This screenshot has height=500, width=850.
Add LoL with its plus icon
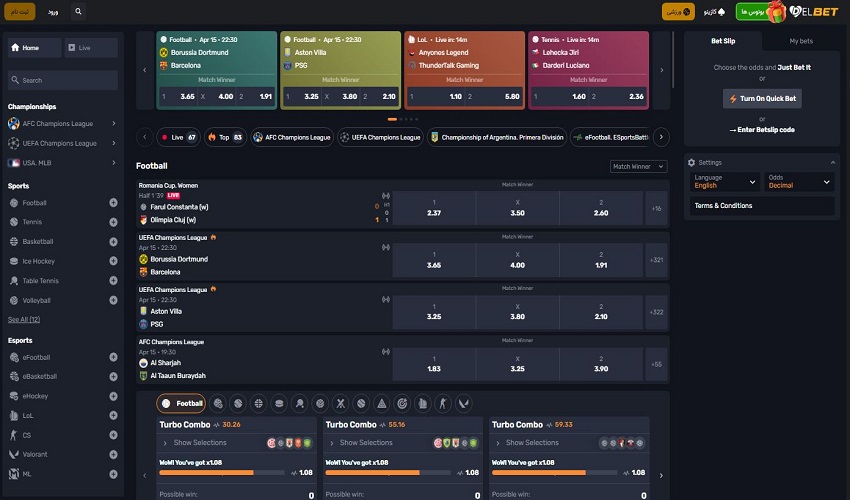click(113, 415)
